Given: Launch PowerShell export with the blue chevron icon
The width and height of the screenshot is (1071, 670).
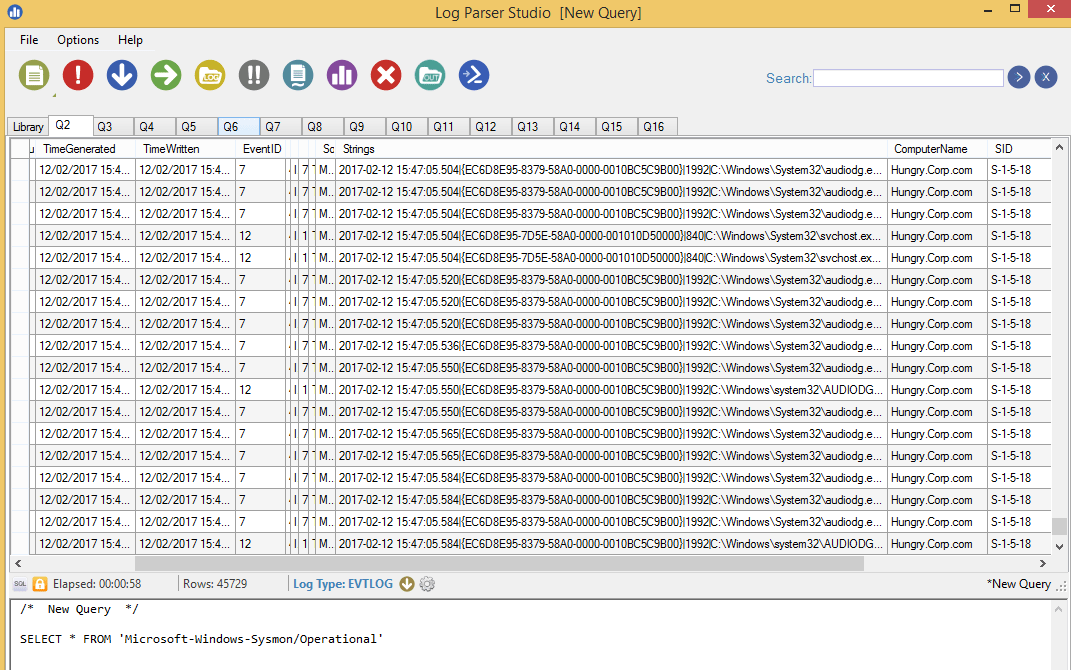Looking at the screenshot, I should [473, 74].
